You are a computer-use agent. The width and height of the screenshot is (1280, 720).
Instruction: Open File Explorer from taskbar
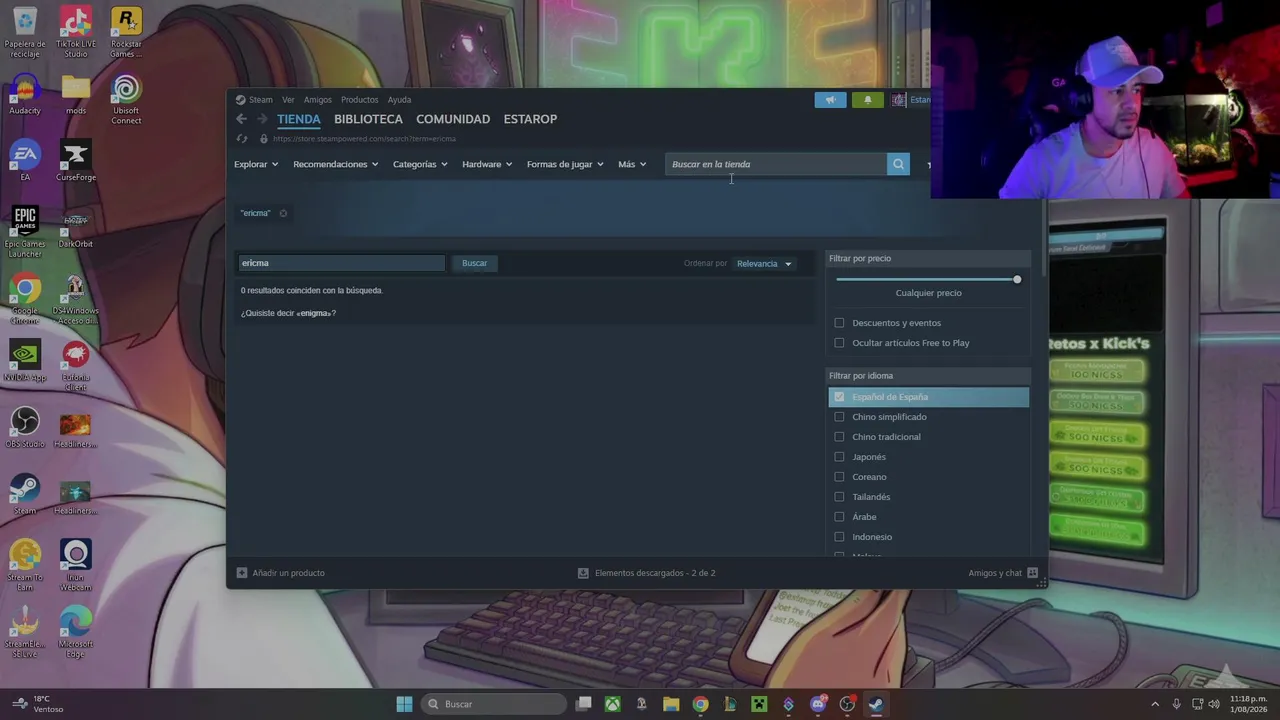click(671, 704)
